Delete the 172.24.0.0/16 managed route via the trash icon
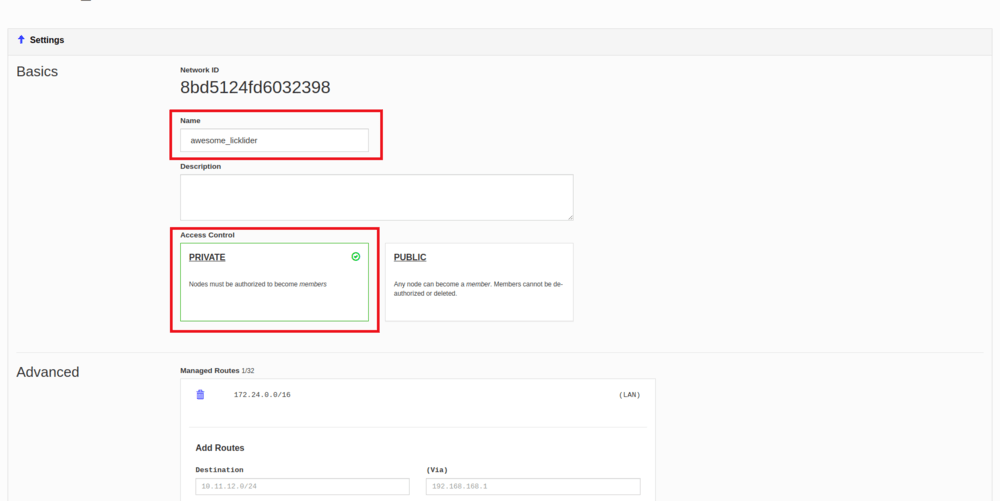Image resolution: width=1000 pixels, height=501 pixels. (200, 395)
